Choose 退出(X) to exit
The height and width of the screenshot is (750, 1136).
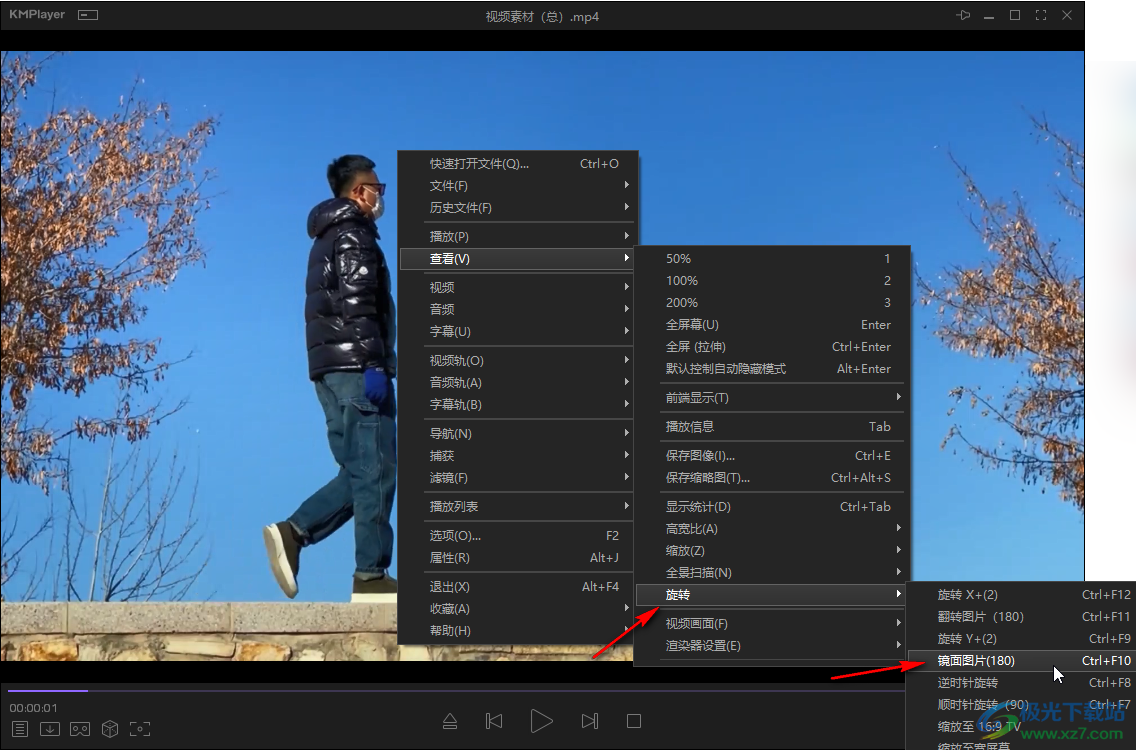coord(517,587)
